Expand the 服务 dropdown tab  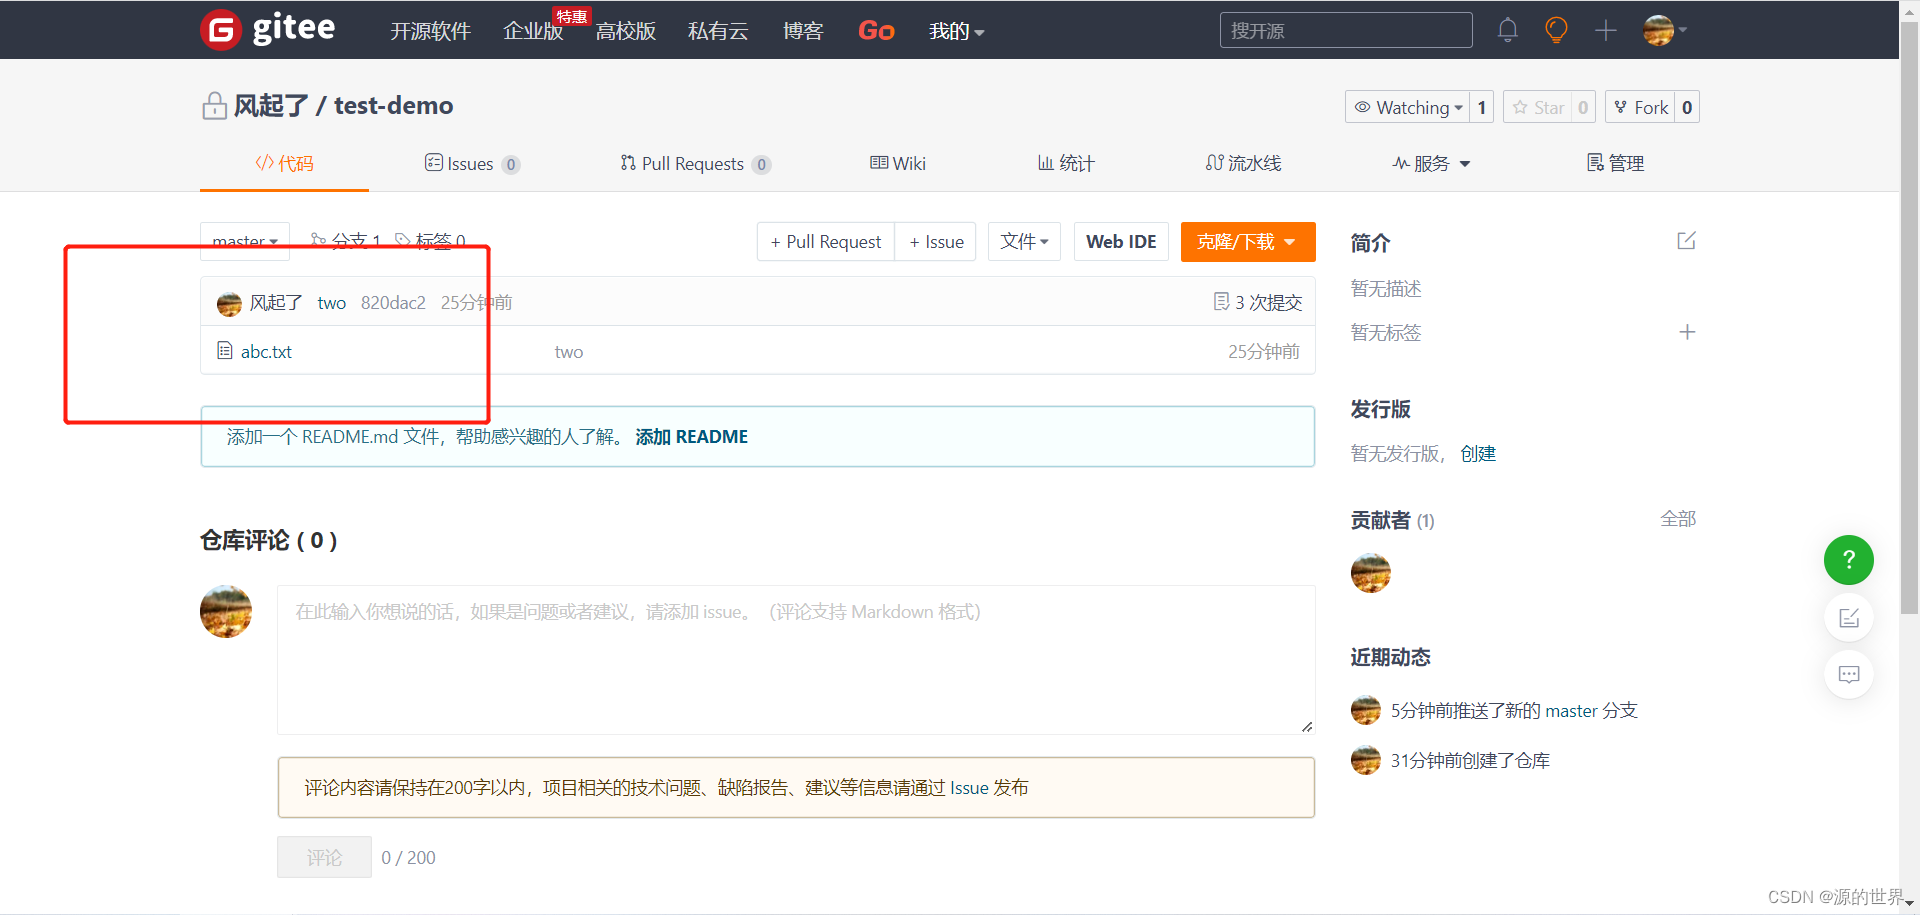pos(1431,163)
